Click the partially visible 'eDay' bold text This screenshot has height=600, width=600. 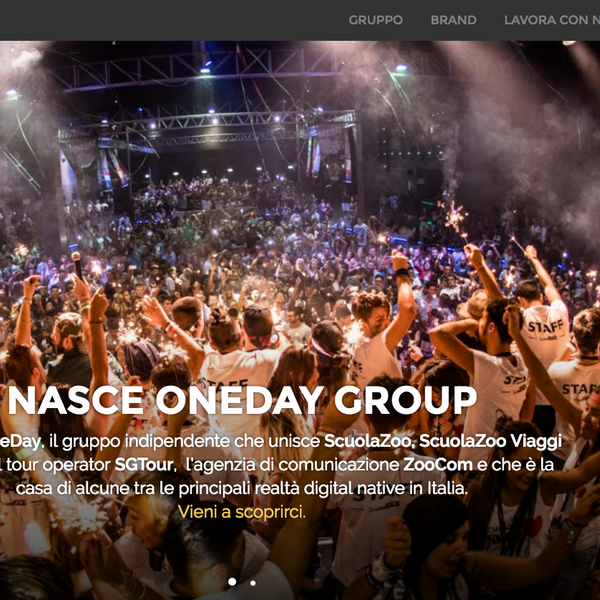point(21,442)
